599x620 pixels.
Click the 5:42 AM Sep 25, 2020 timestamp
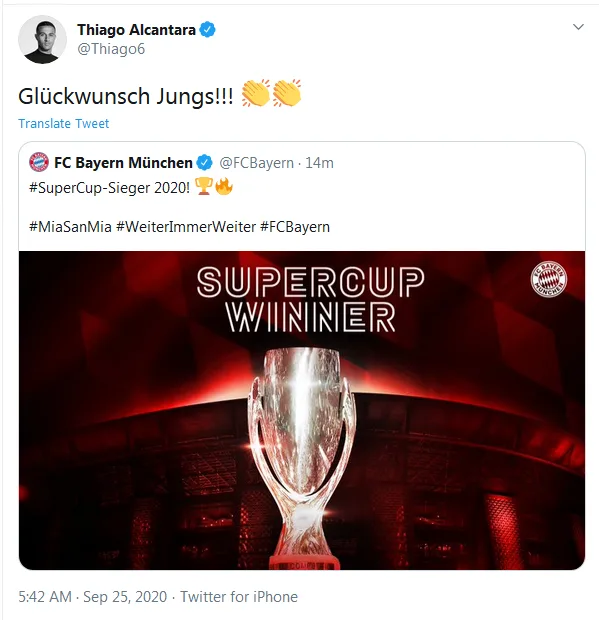(x=93, y=597)
